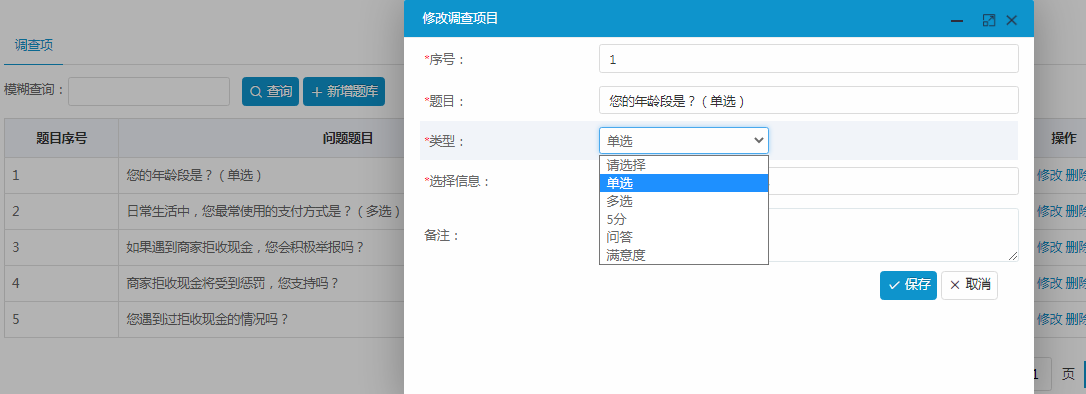Image resolution: width=1086 pixels, height=394 pixels.
Task: Save the survey item with 保存
Action: tap(908, 285)
